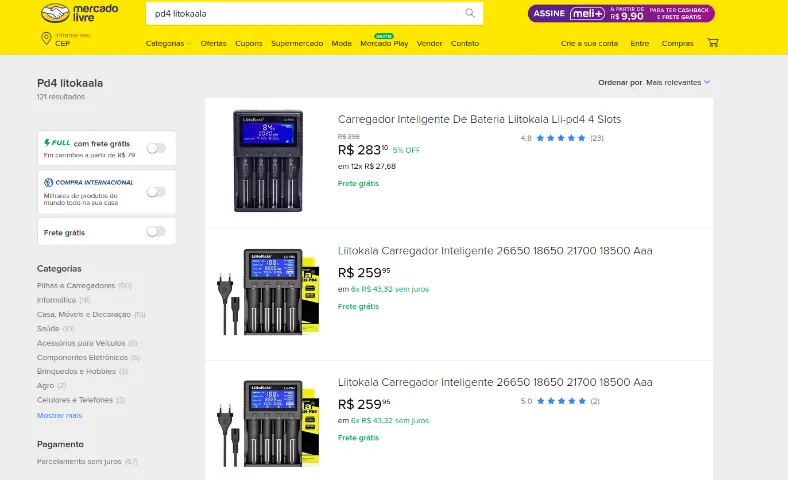
Task: Toggle FULL com frete grátis switch
Action: coord(156,148)
